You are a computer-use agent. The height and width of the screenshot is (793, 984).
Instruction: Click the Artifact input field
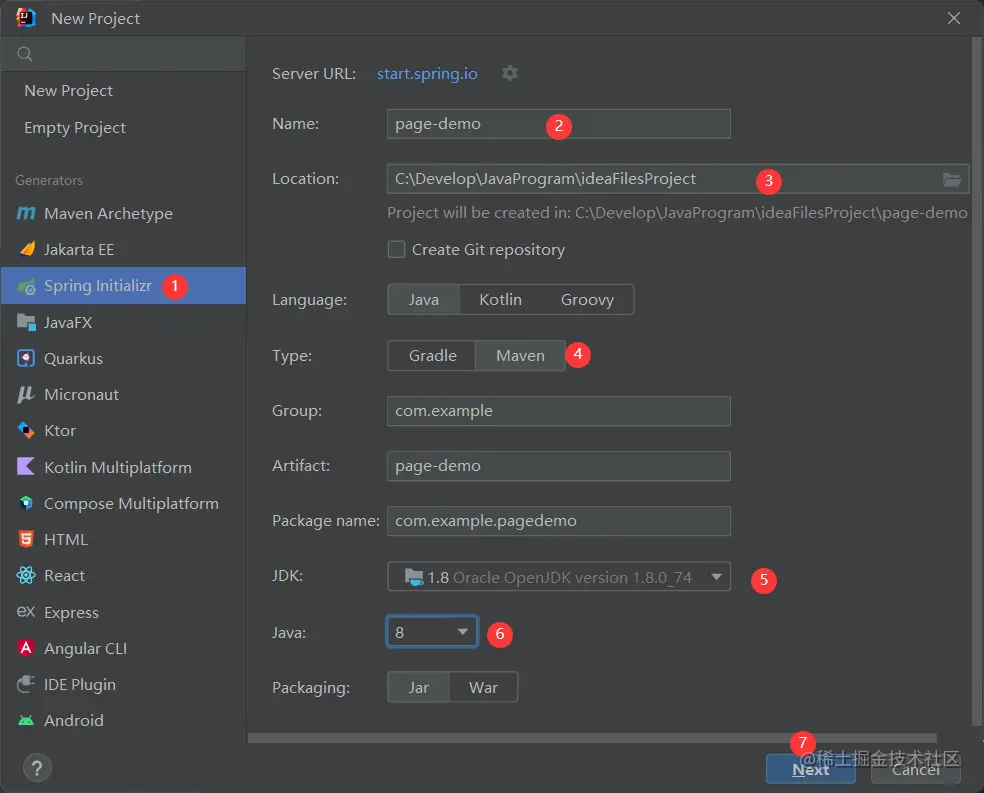[x=559, y=466]
